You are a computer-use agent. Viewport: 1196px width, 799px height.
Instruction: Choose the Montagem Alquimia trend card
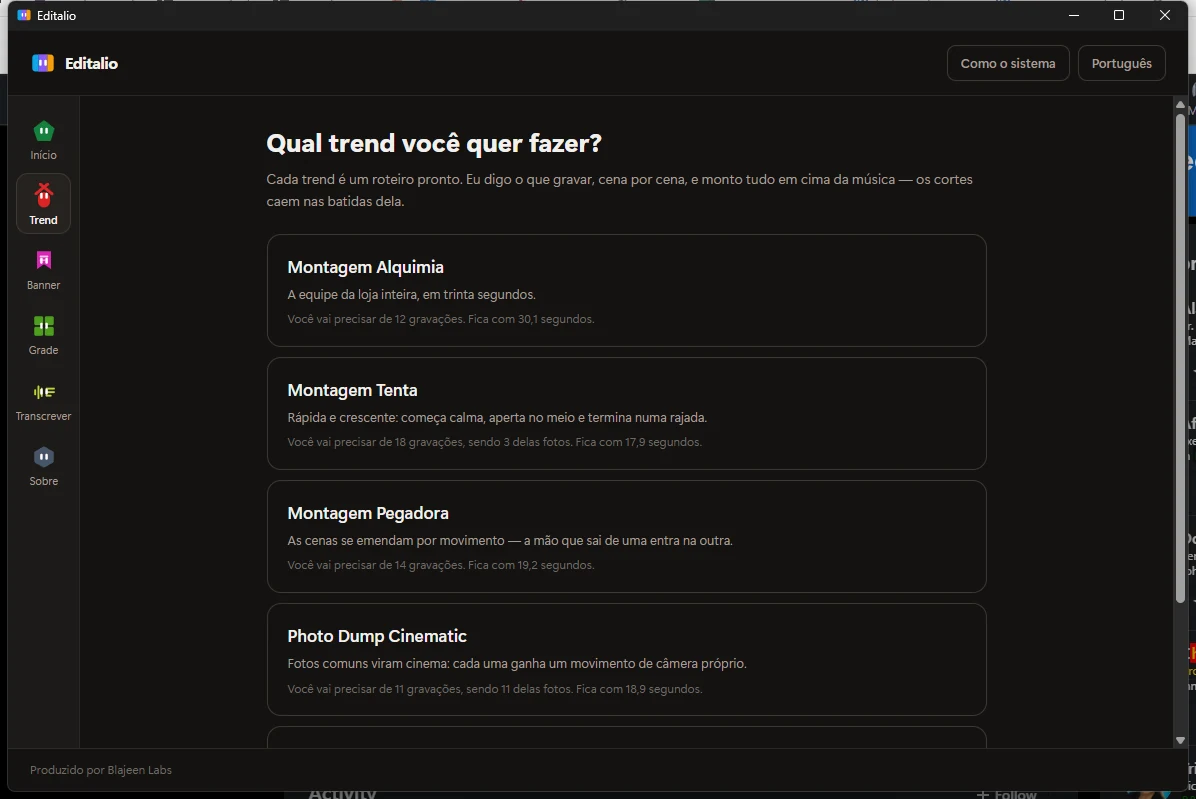click(626, 290)
